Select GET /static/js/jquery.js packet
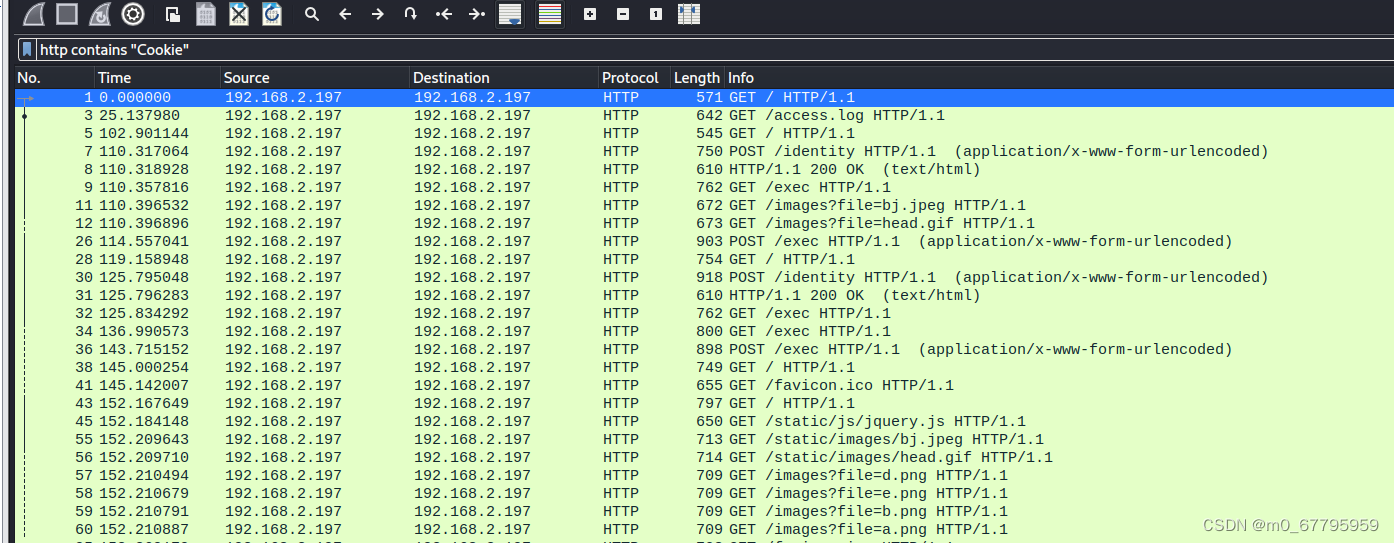The height and width of the screenshot is (543, 1394). 704,422
